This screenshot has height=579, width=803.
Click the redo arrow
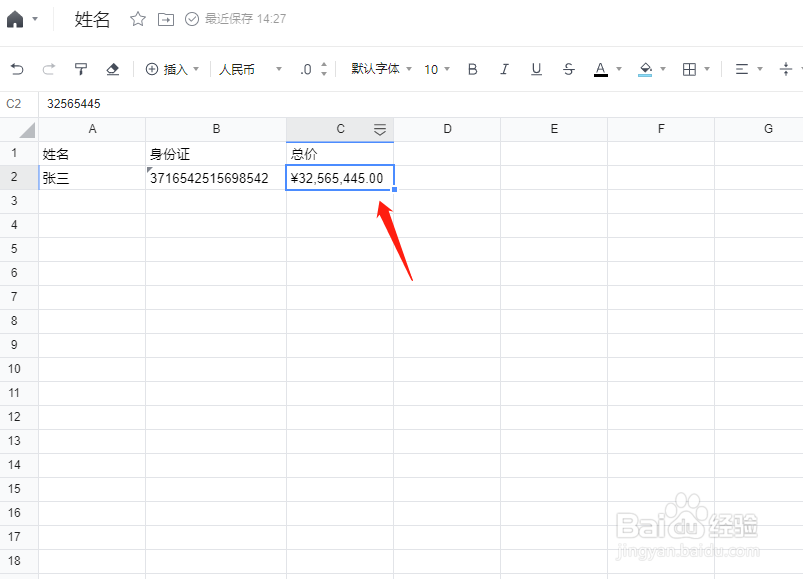tap(49, 69)
